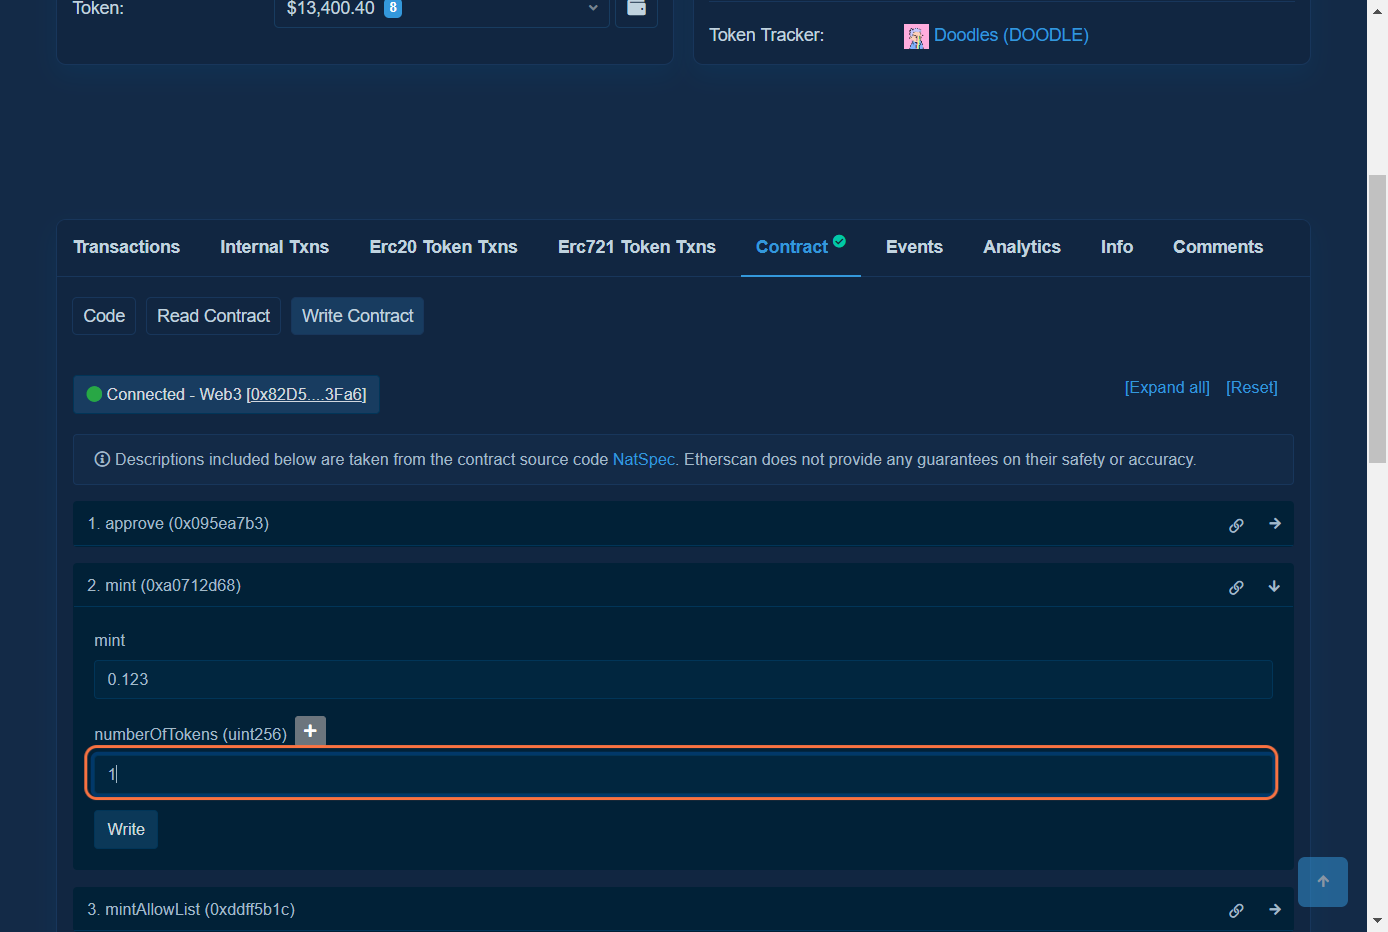Expand the approve method with its arrow
The image size is (1388, 932).
[1275, 523]
